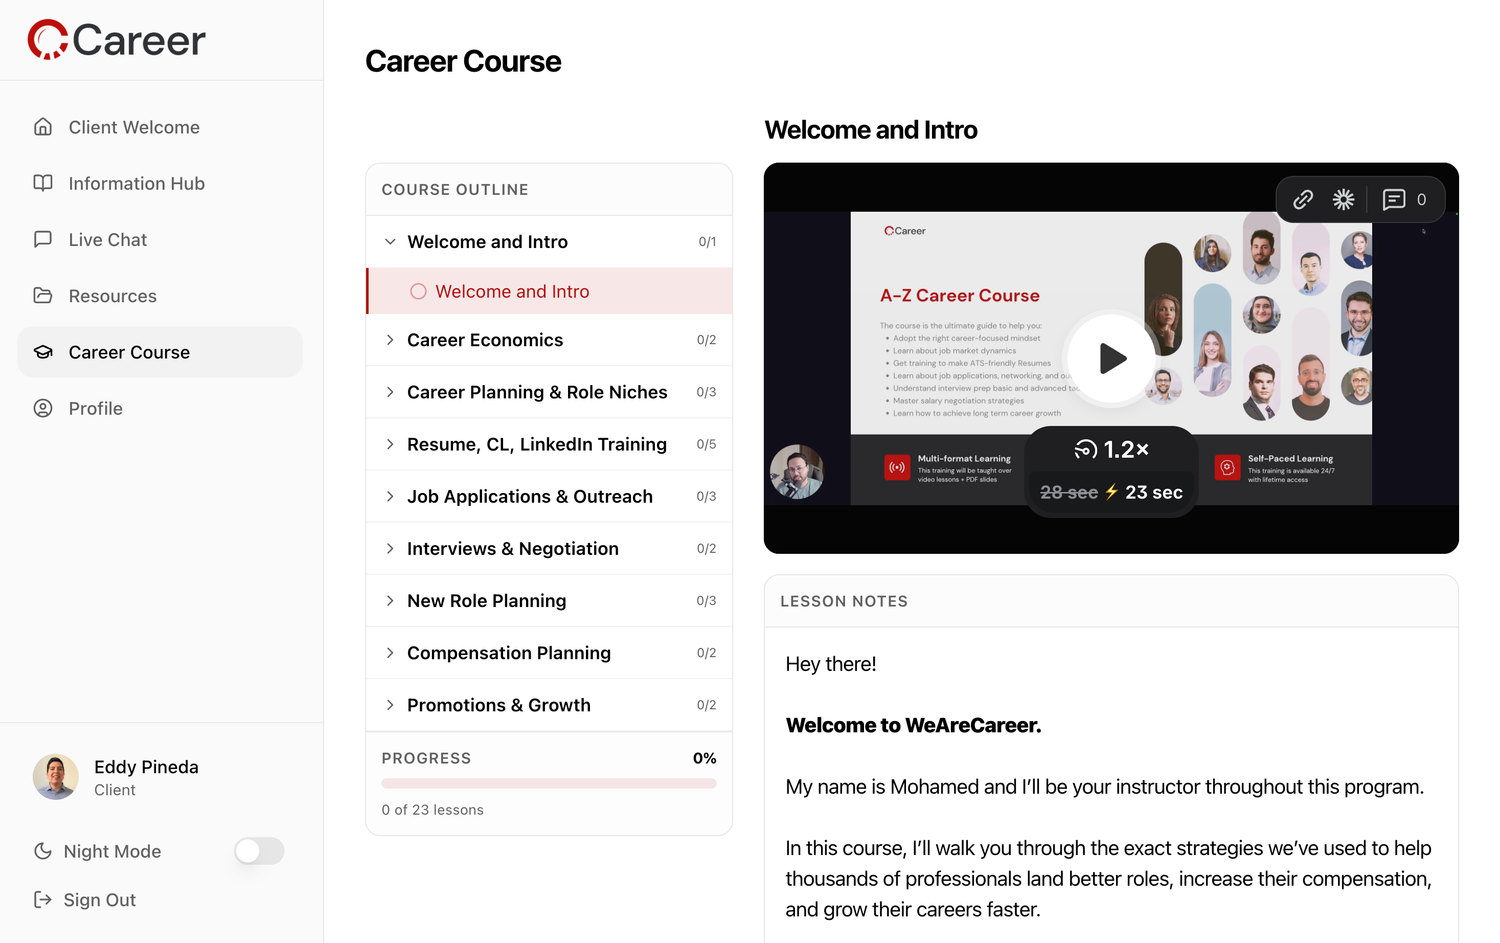Click the Profile user icon
Screen dimensions: 1500x943
click(43, 408)
